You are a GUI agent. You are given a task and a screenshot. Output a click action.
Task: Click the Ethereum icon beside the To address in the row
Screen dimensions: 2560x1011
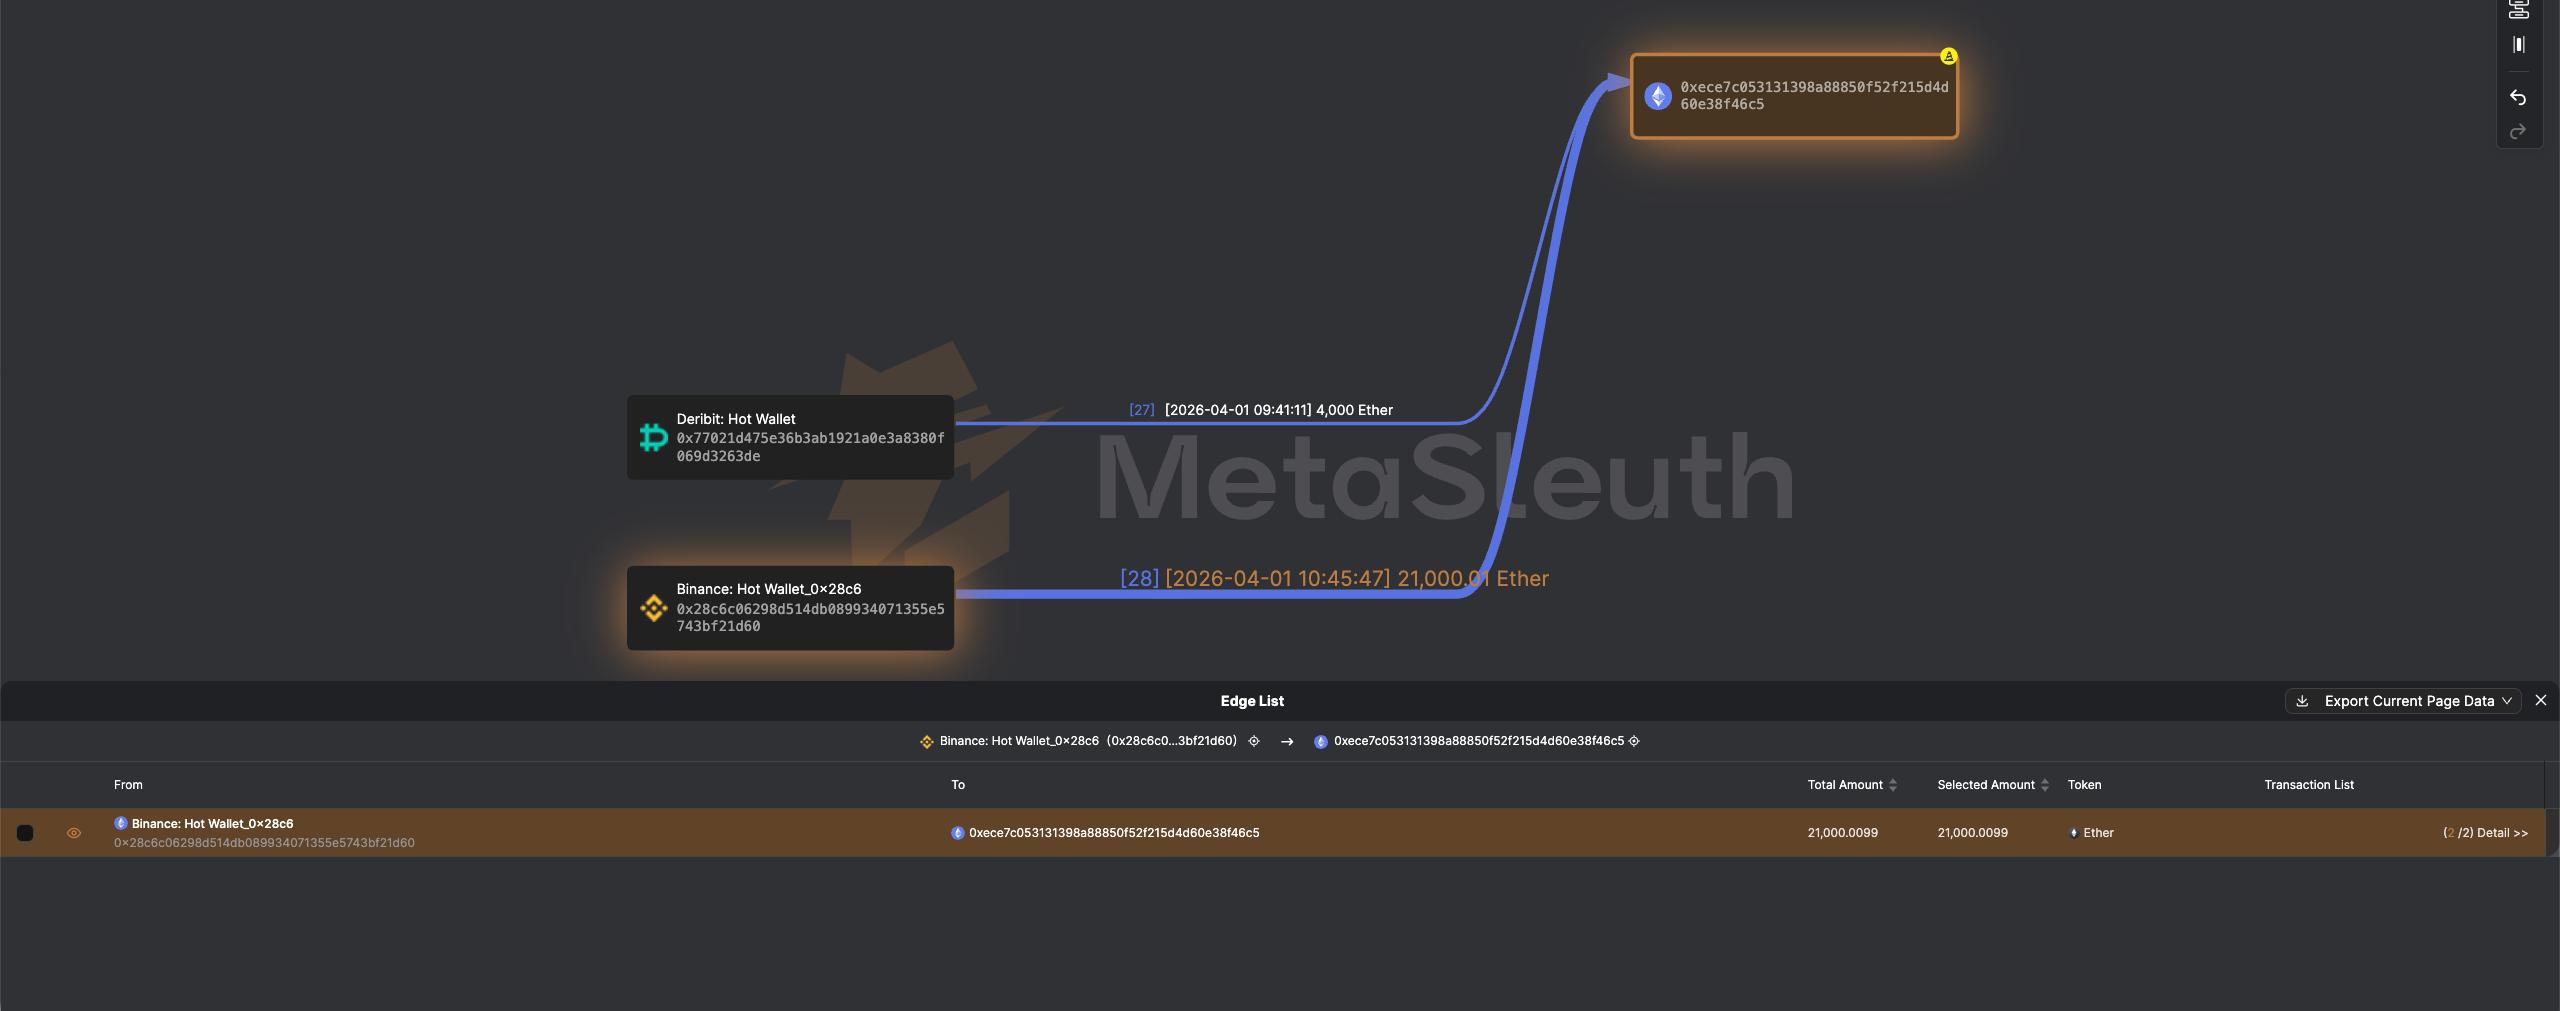click(957, 833)
